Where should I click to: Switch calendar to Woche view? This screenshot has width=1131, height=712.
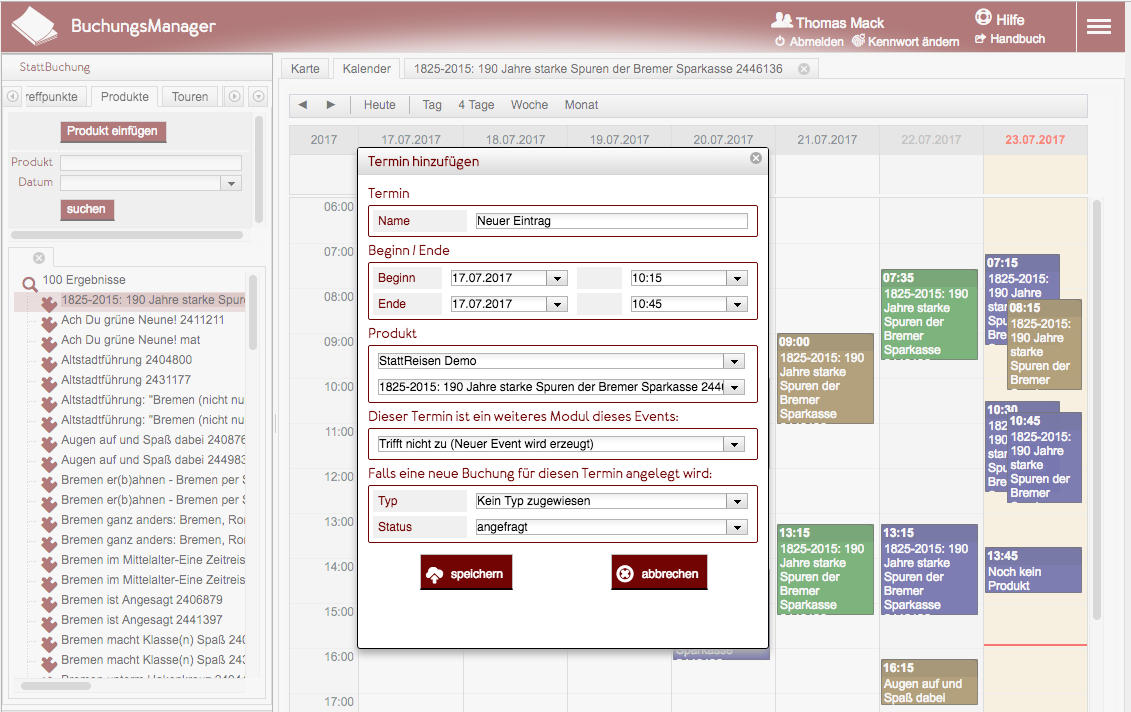coord(529,105)
